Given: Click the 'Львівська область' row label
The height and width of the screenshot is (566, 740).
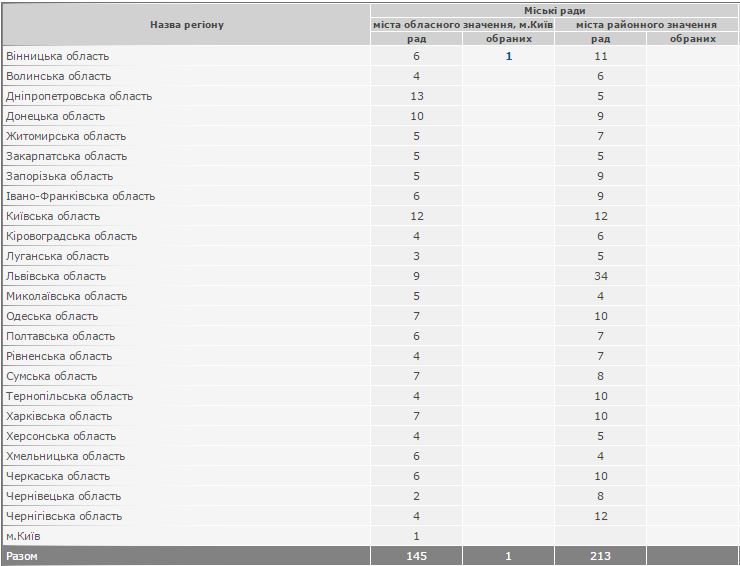Looking at the screenshot, I should point(56,276).
